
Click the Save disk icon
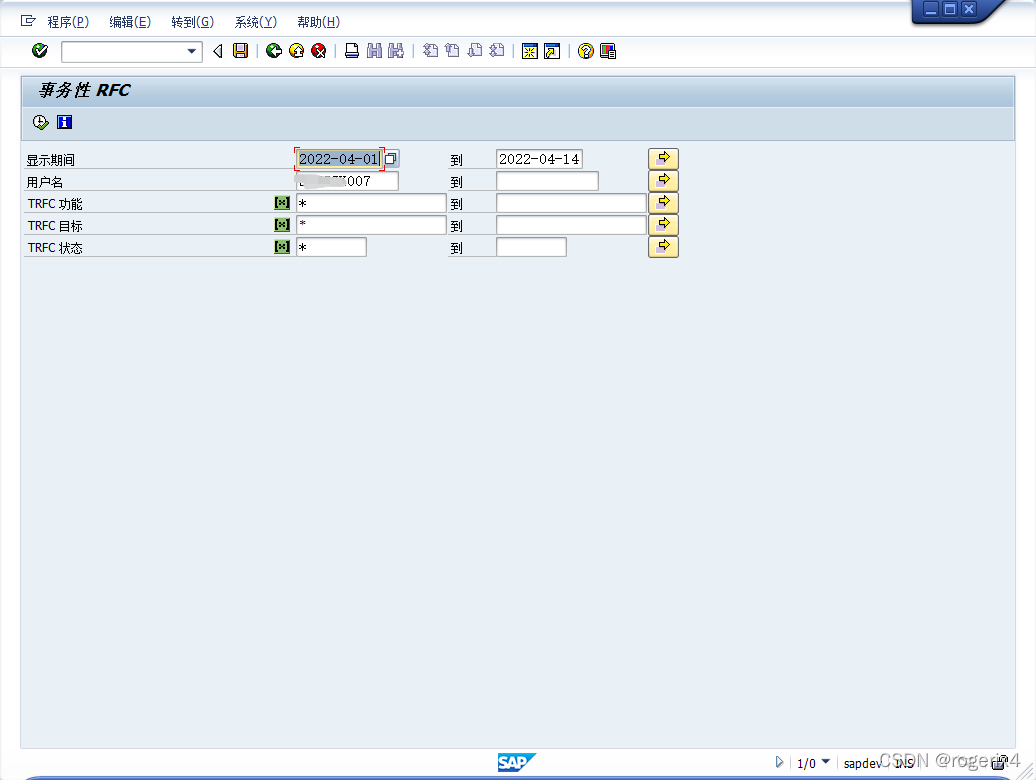(240, 51)
